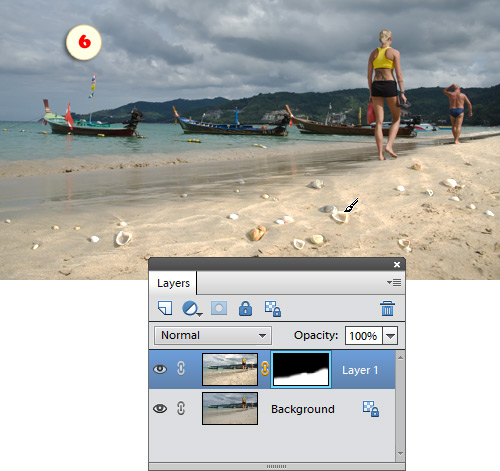Click the lock icon on Background layer
Viewport: 500px width, 471px height.
[371, 409]
